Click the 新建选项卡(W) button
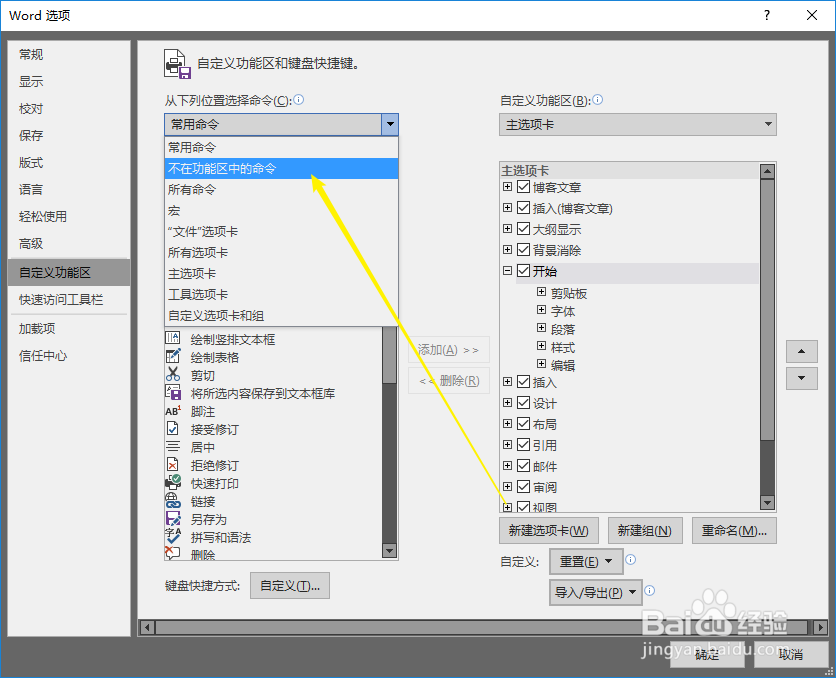 click(x=549, y=530)
